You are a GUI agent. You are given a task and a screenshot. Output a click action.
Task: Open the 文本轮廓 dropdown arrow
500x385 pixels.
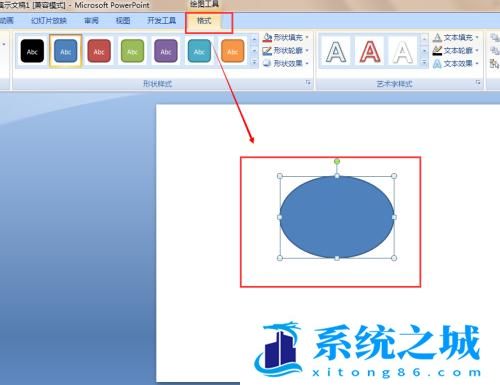pos(477,51)
